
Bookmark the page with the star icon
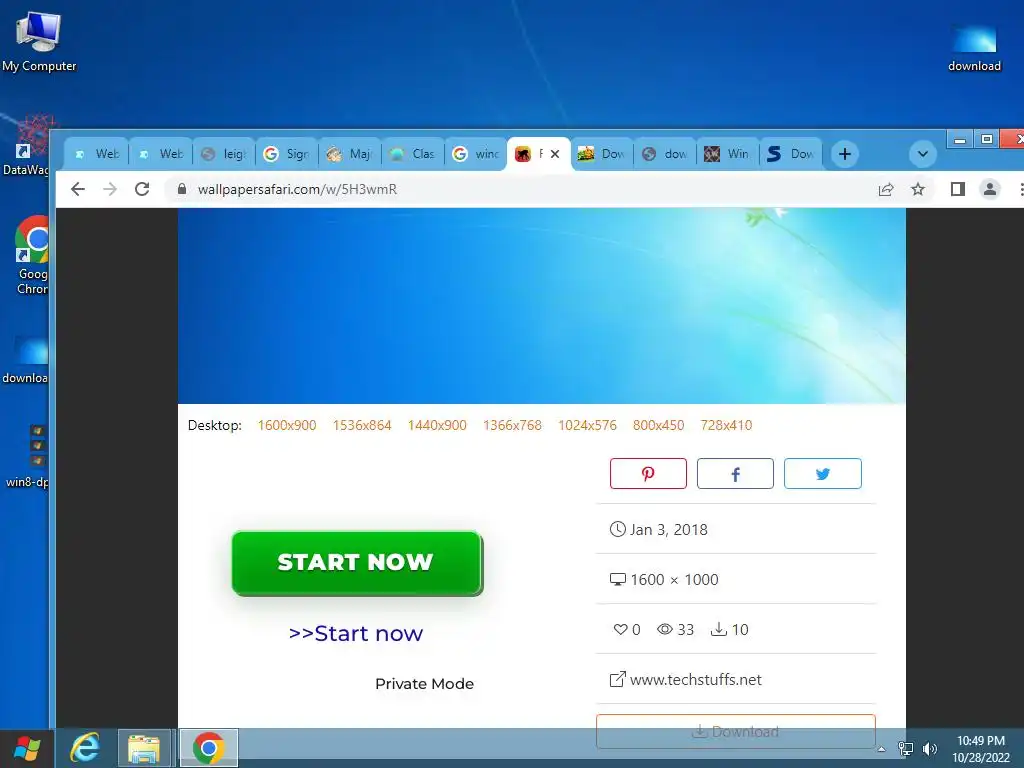tap(918, 189)
